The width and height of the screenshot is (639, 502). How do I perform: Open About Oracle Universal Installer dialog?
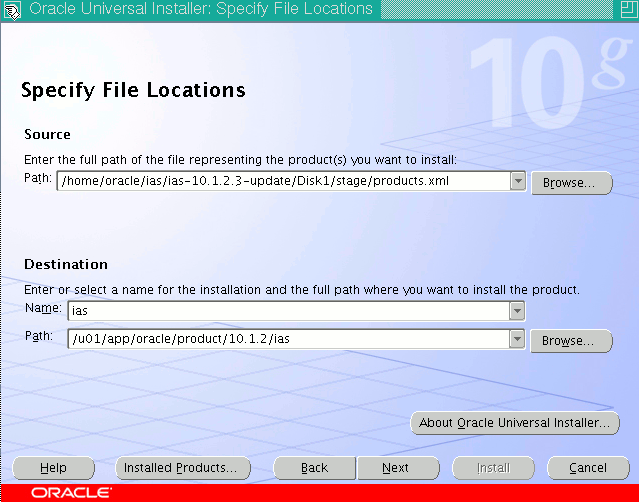tap(515, 423)
